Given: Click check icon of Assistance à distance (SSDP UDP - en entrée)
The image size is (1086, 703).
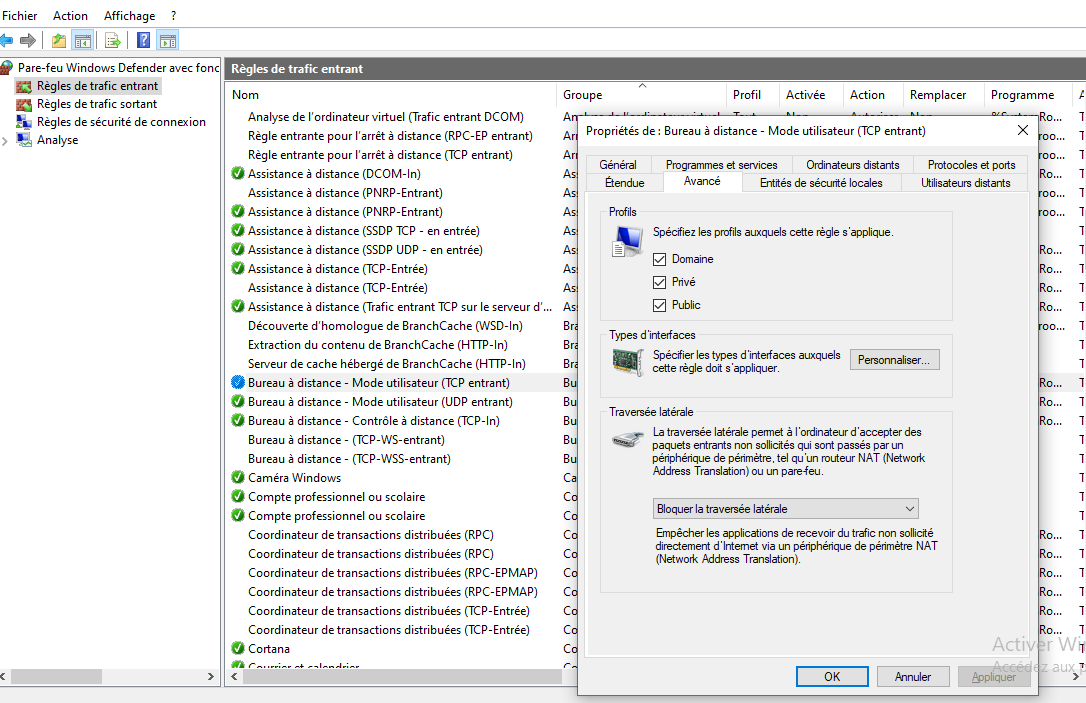Looking at the screenshot, I should (x=238, y=249).
